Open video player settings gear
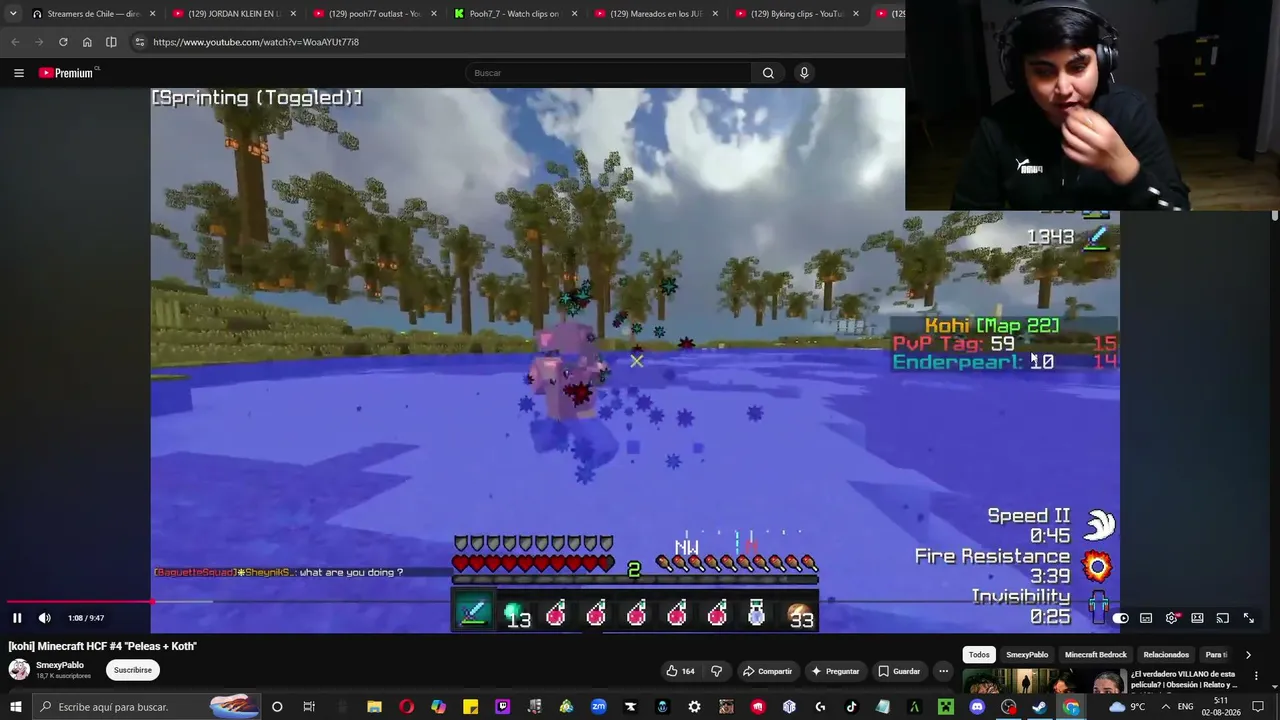The width and height of the screenshot is (1280, 720). pyautogui.click(x=1172, y=618)
